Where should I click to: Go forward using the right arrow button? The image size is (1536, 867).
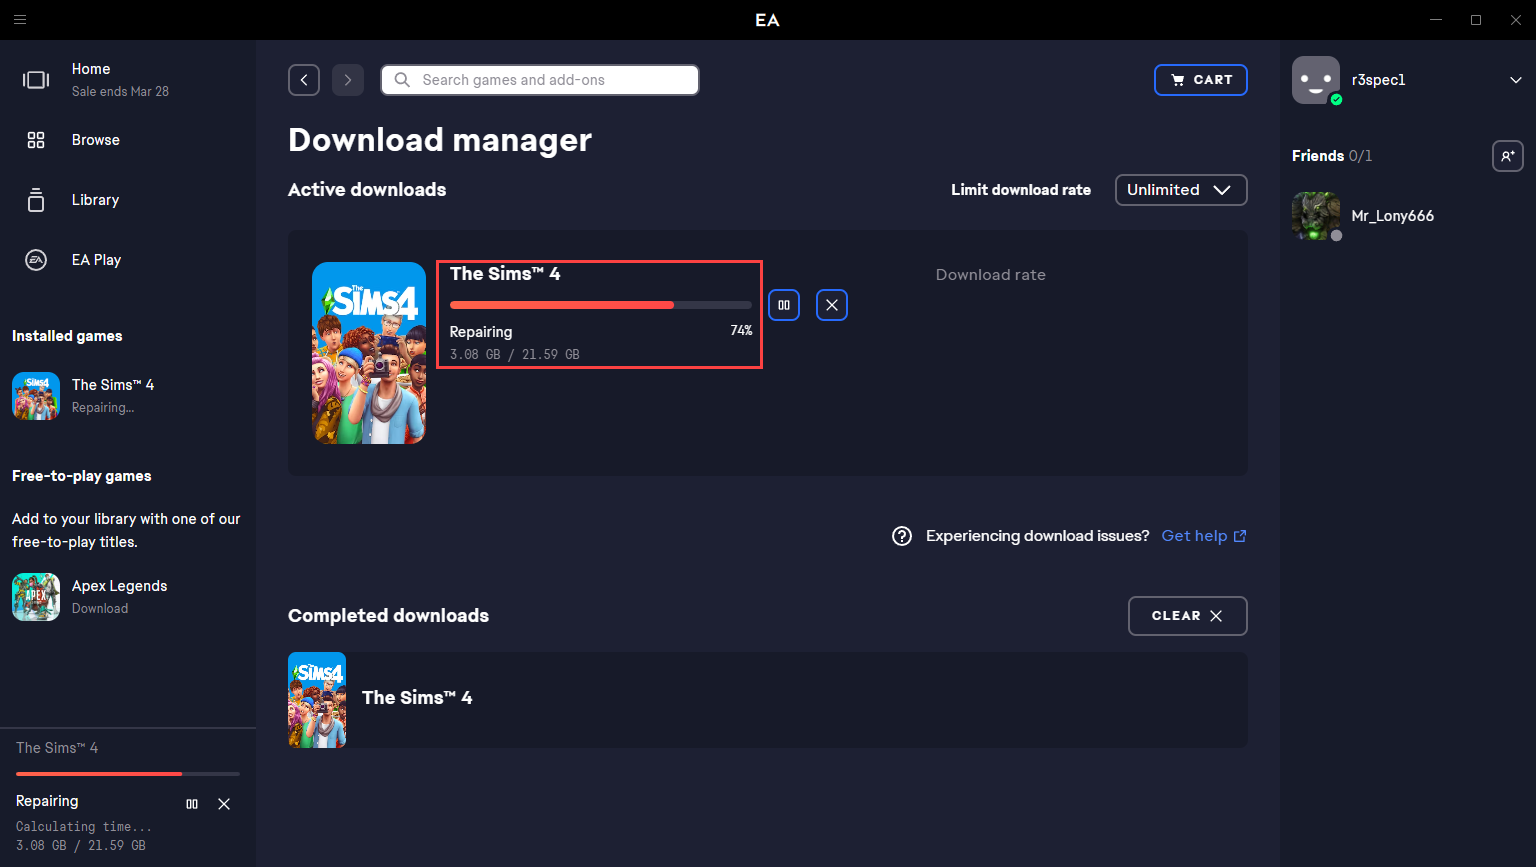(x=348, y=80)
